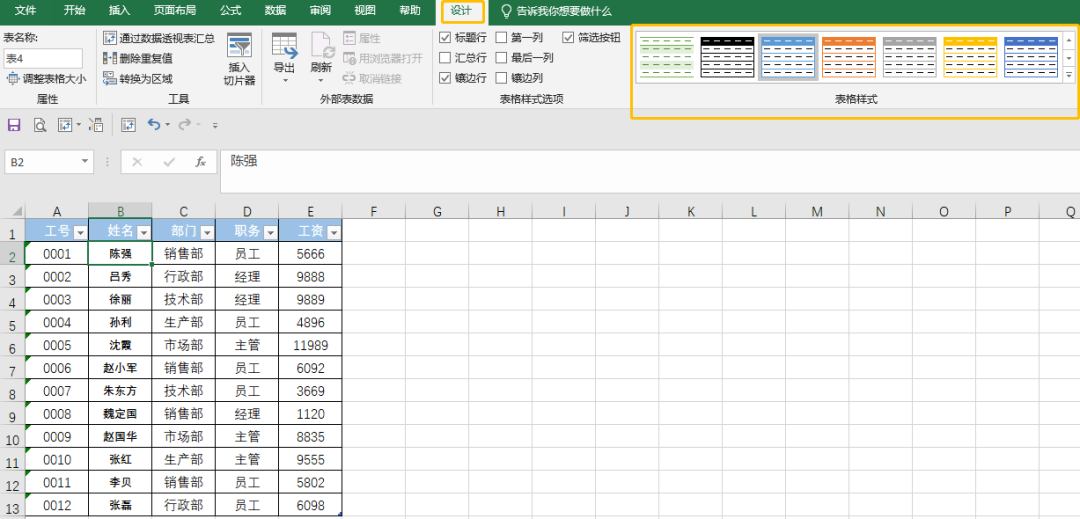Select cell with 工号 0012
The width and height of the screenshot is (1080, 519).
(57, 505)
